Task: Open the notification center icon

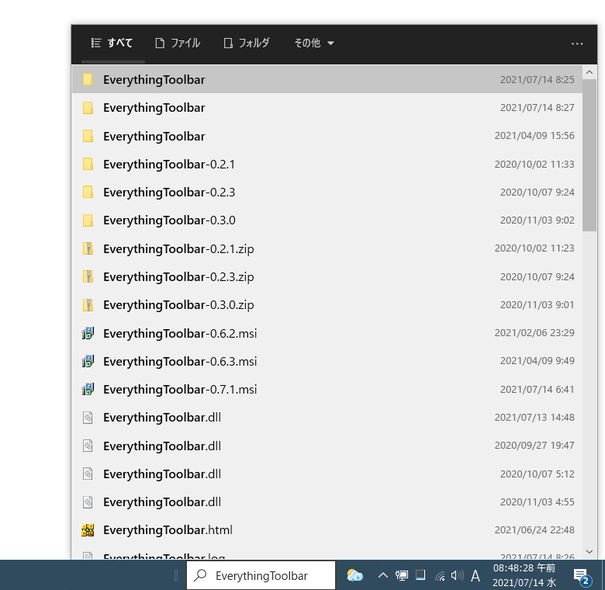Action: point(582,576)
